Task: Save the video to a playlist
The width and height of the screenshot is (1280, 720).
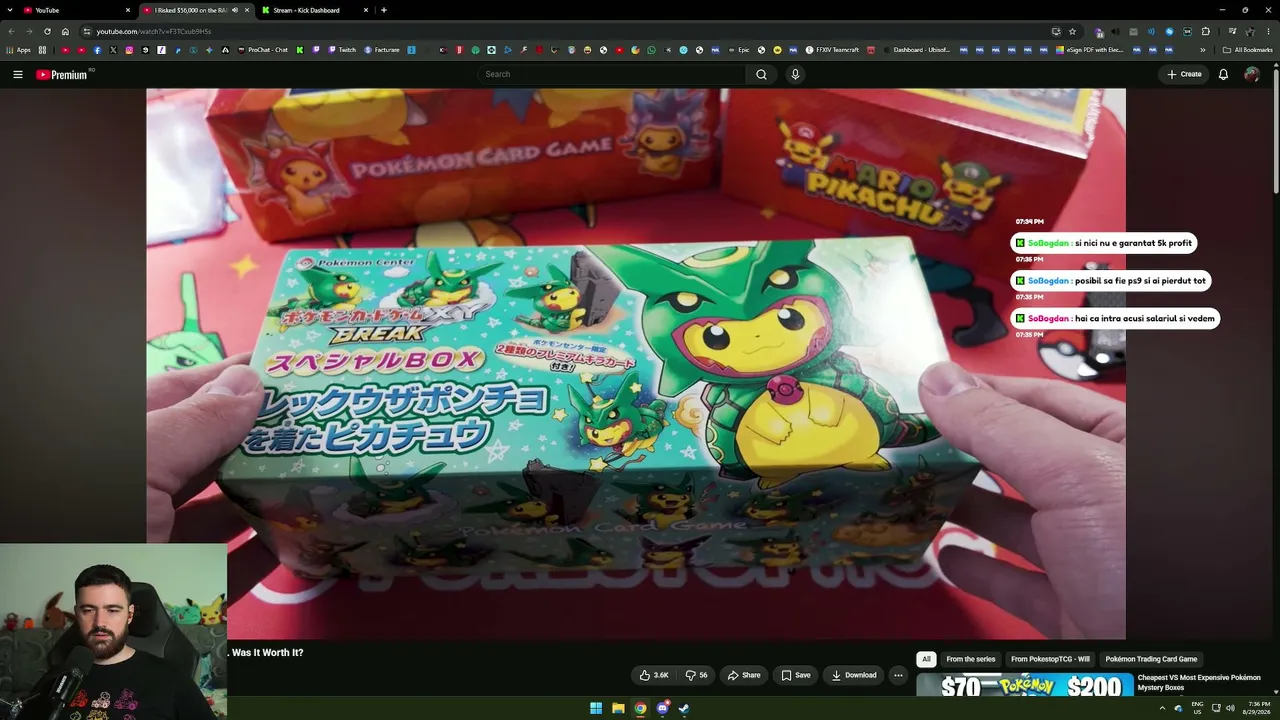Action: (796, 675)
